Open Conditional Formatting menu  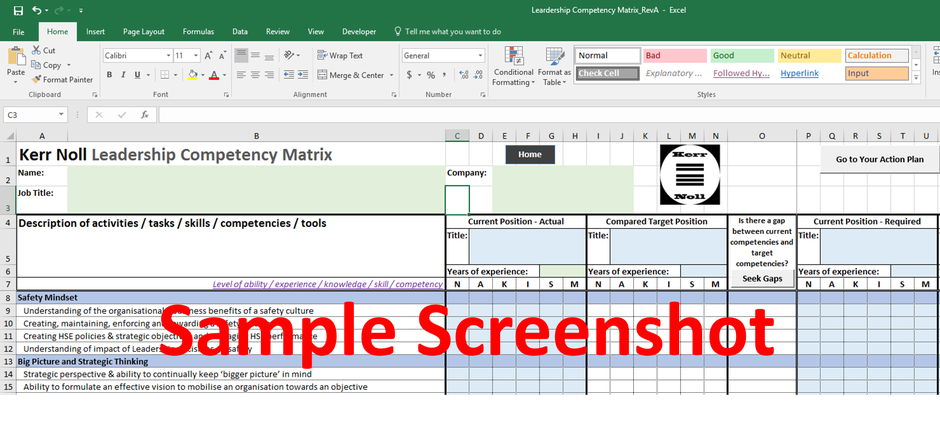(514, 67)
